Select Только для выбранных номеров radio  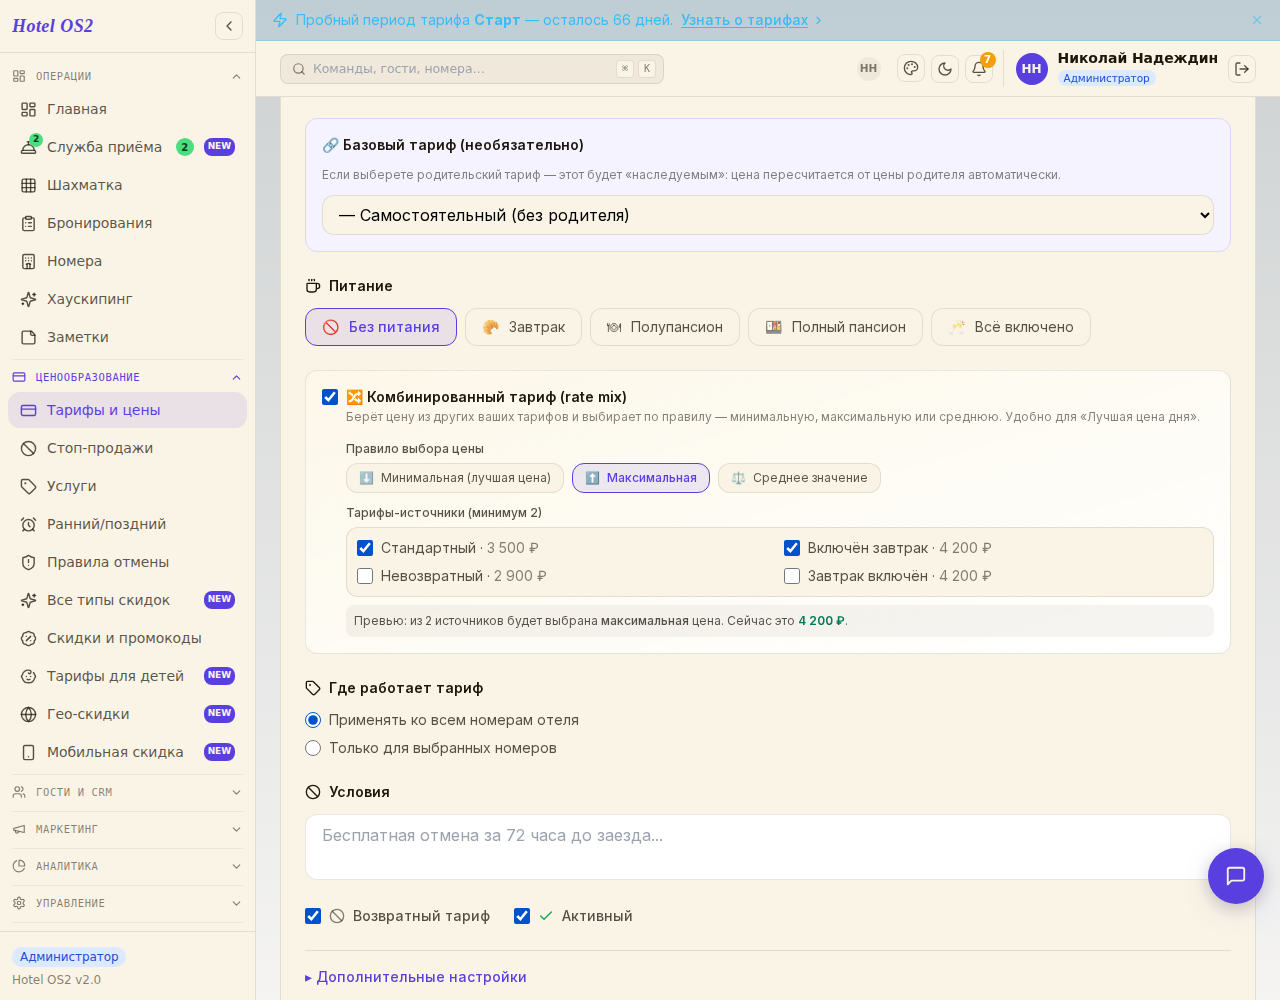point(313,748)
